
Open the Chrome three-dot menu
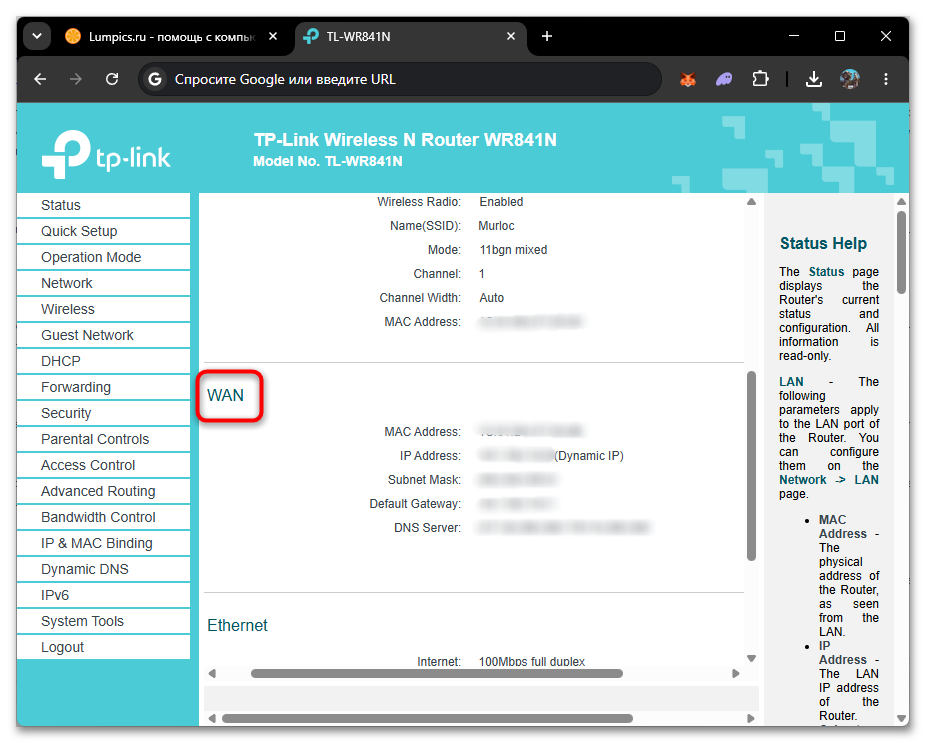tap(886, 79)
